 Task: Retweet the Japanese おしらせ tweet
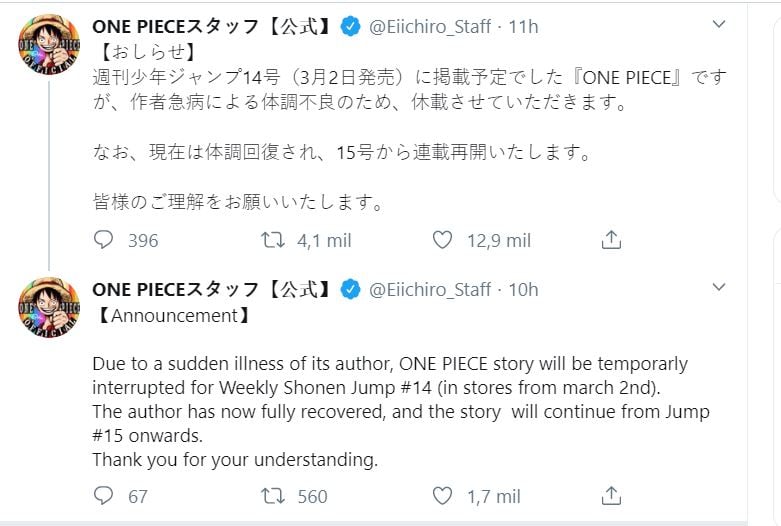pyautogui.click(x=272, y=240)
